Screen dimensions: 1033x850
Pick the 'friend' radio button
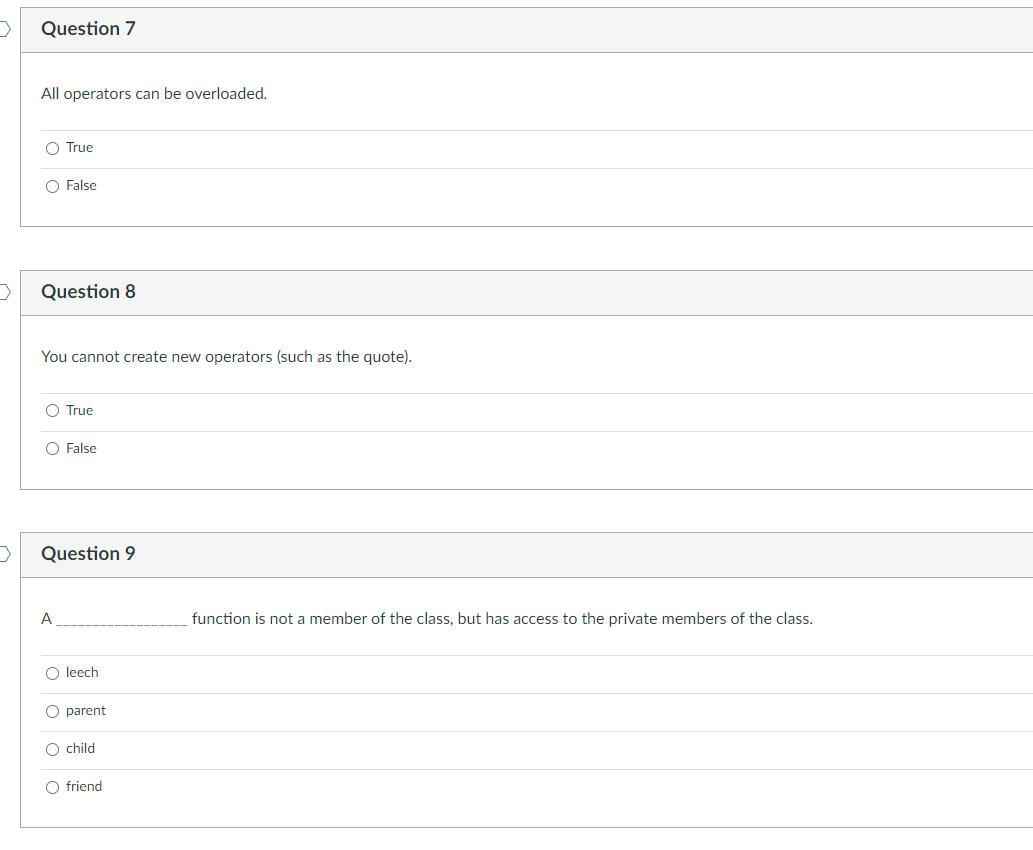point(52,787)
